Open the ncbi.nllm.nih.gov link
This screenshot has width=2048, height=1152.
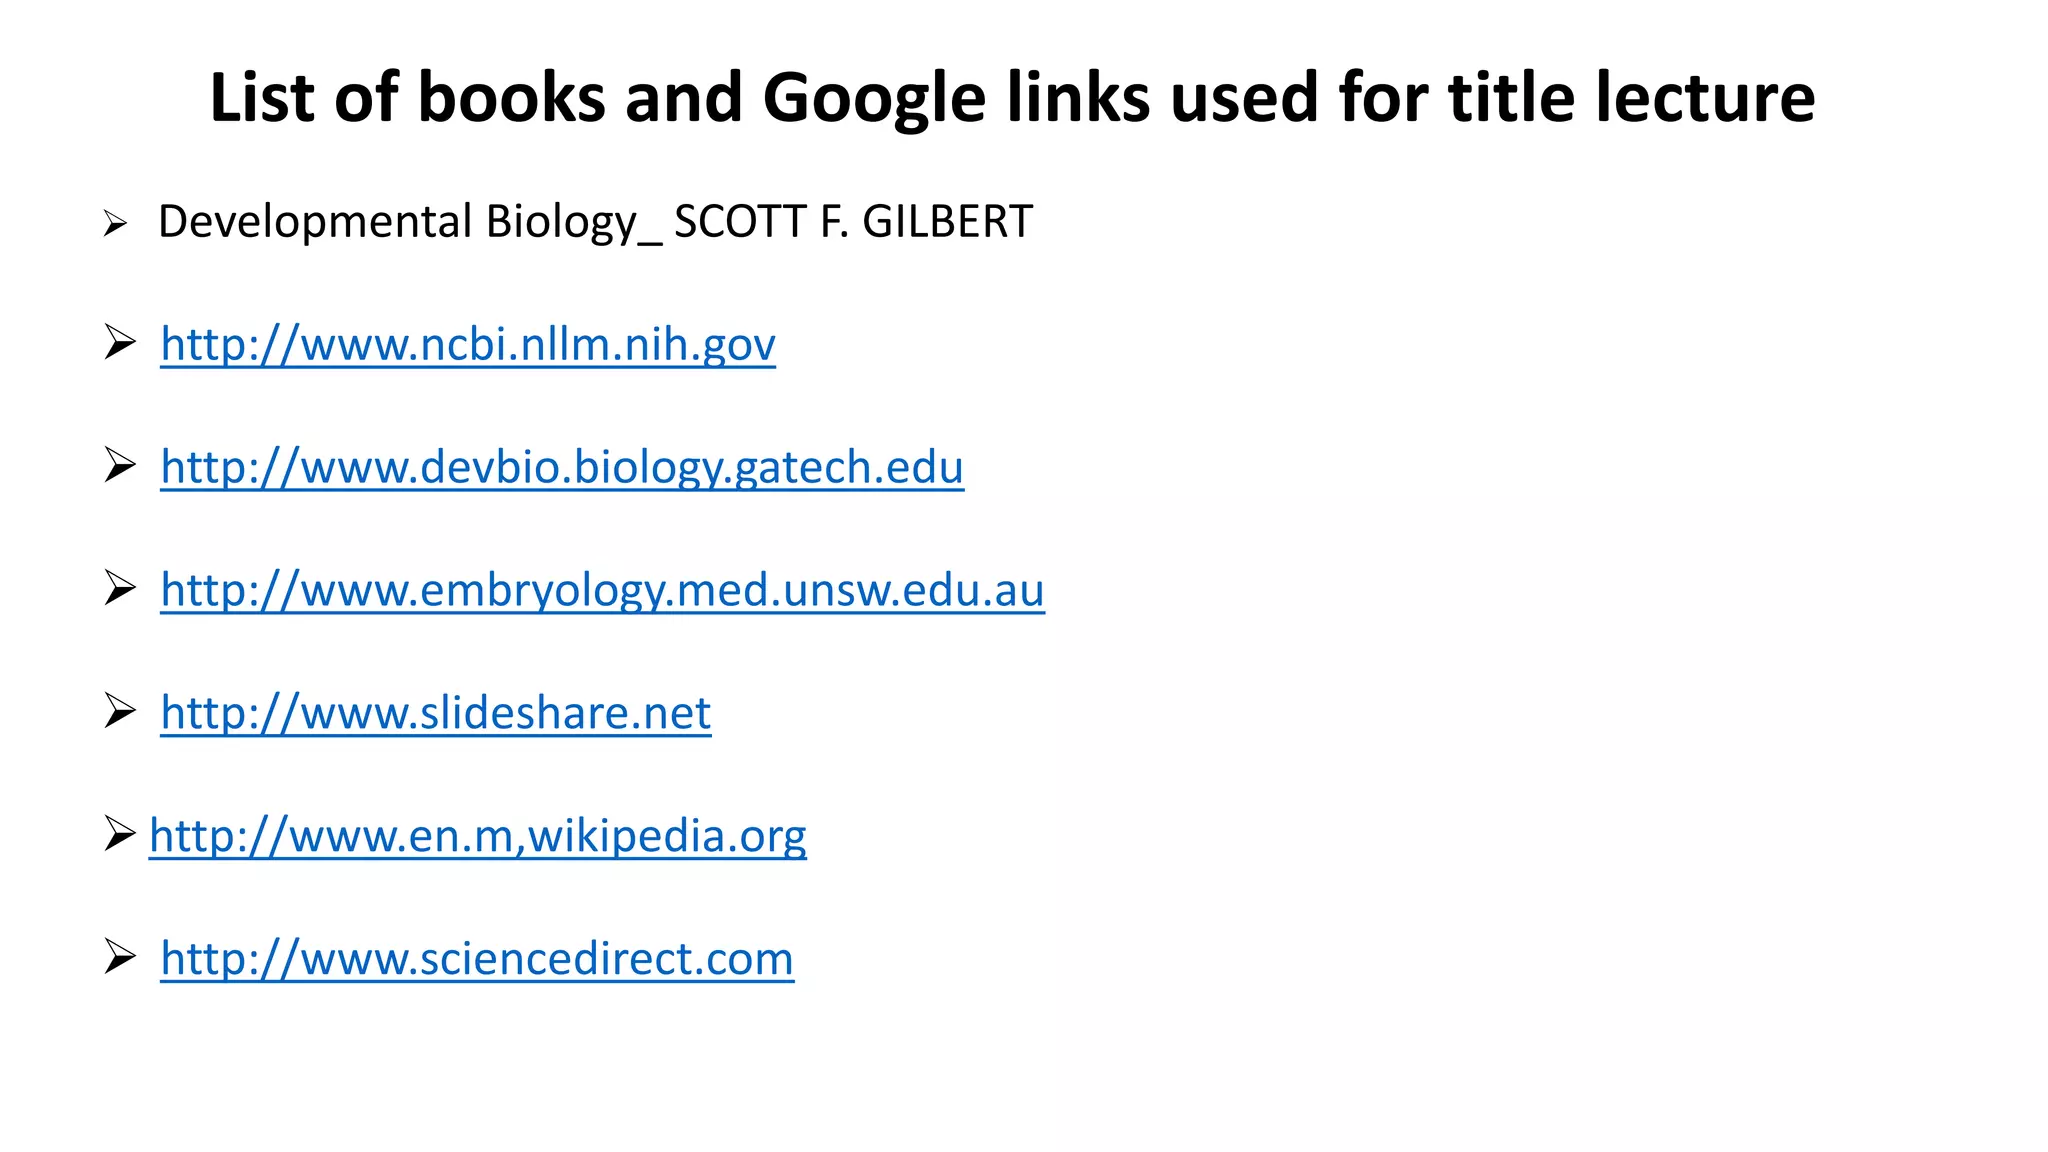[x=467, y=345]
